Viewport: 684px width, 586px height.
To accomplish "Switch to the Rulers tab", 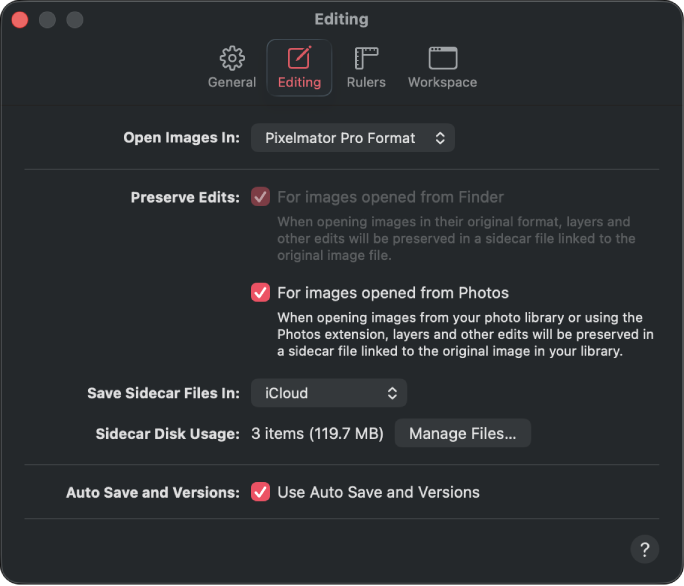I will [x=366, y=67].
